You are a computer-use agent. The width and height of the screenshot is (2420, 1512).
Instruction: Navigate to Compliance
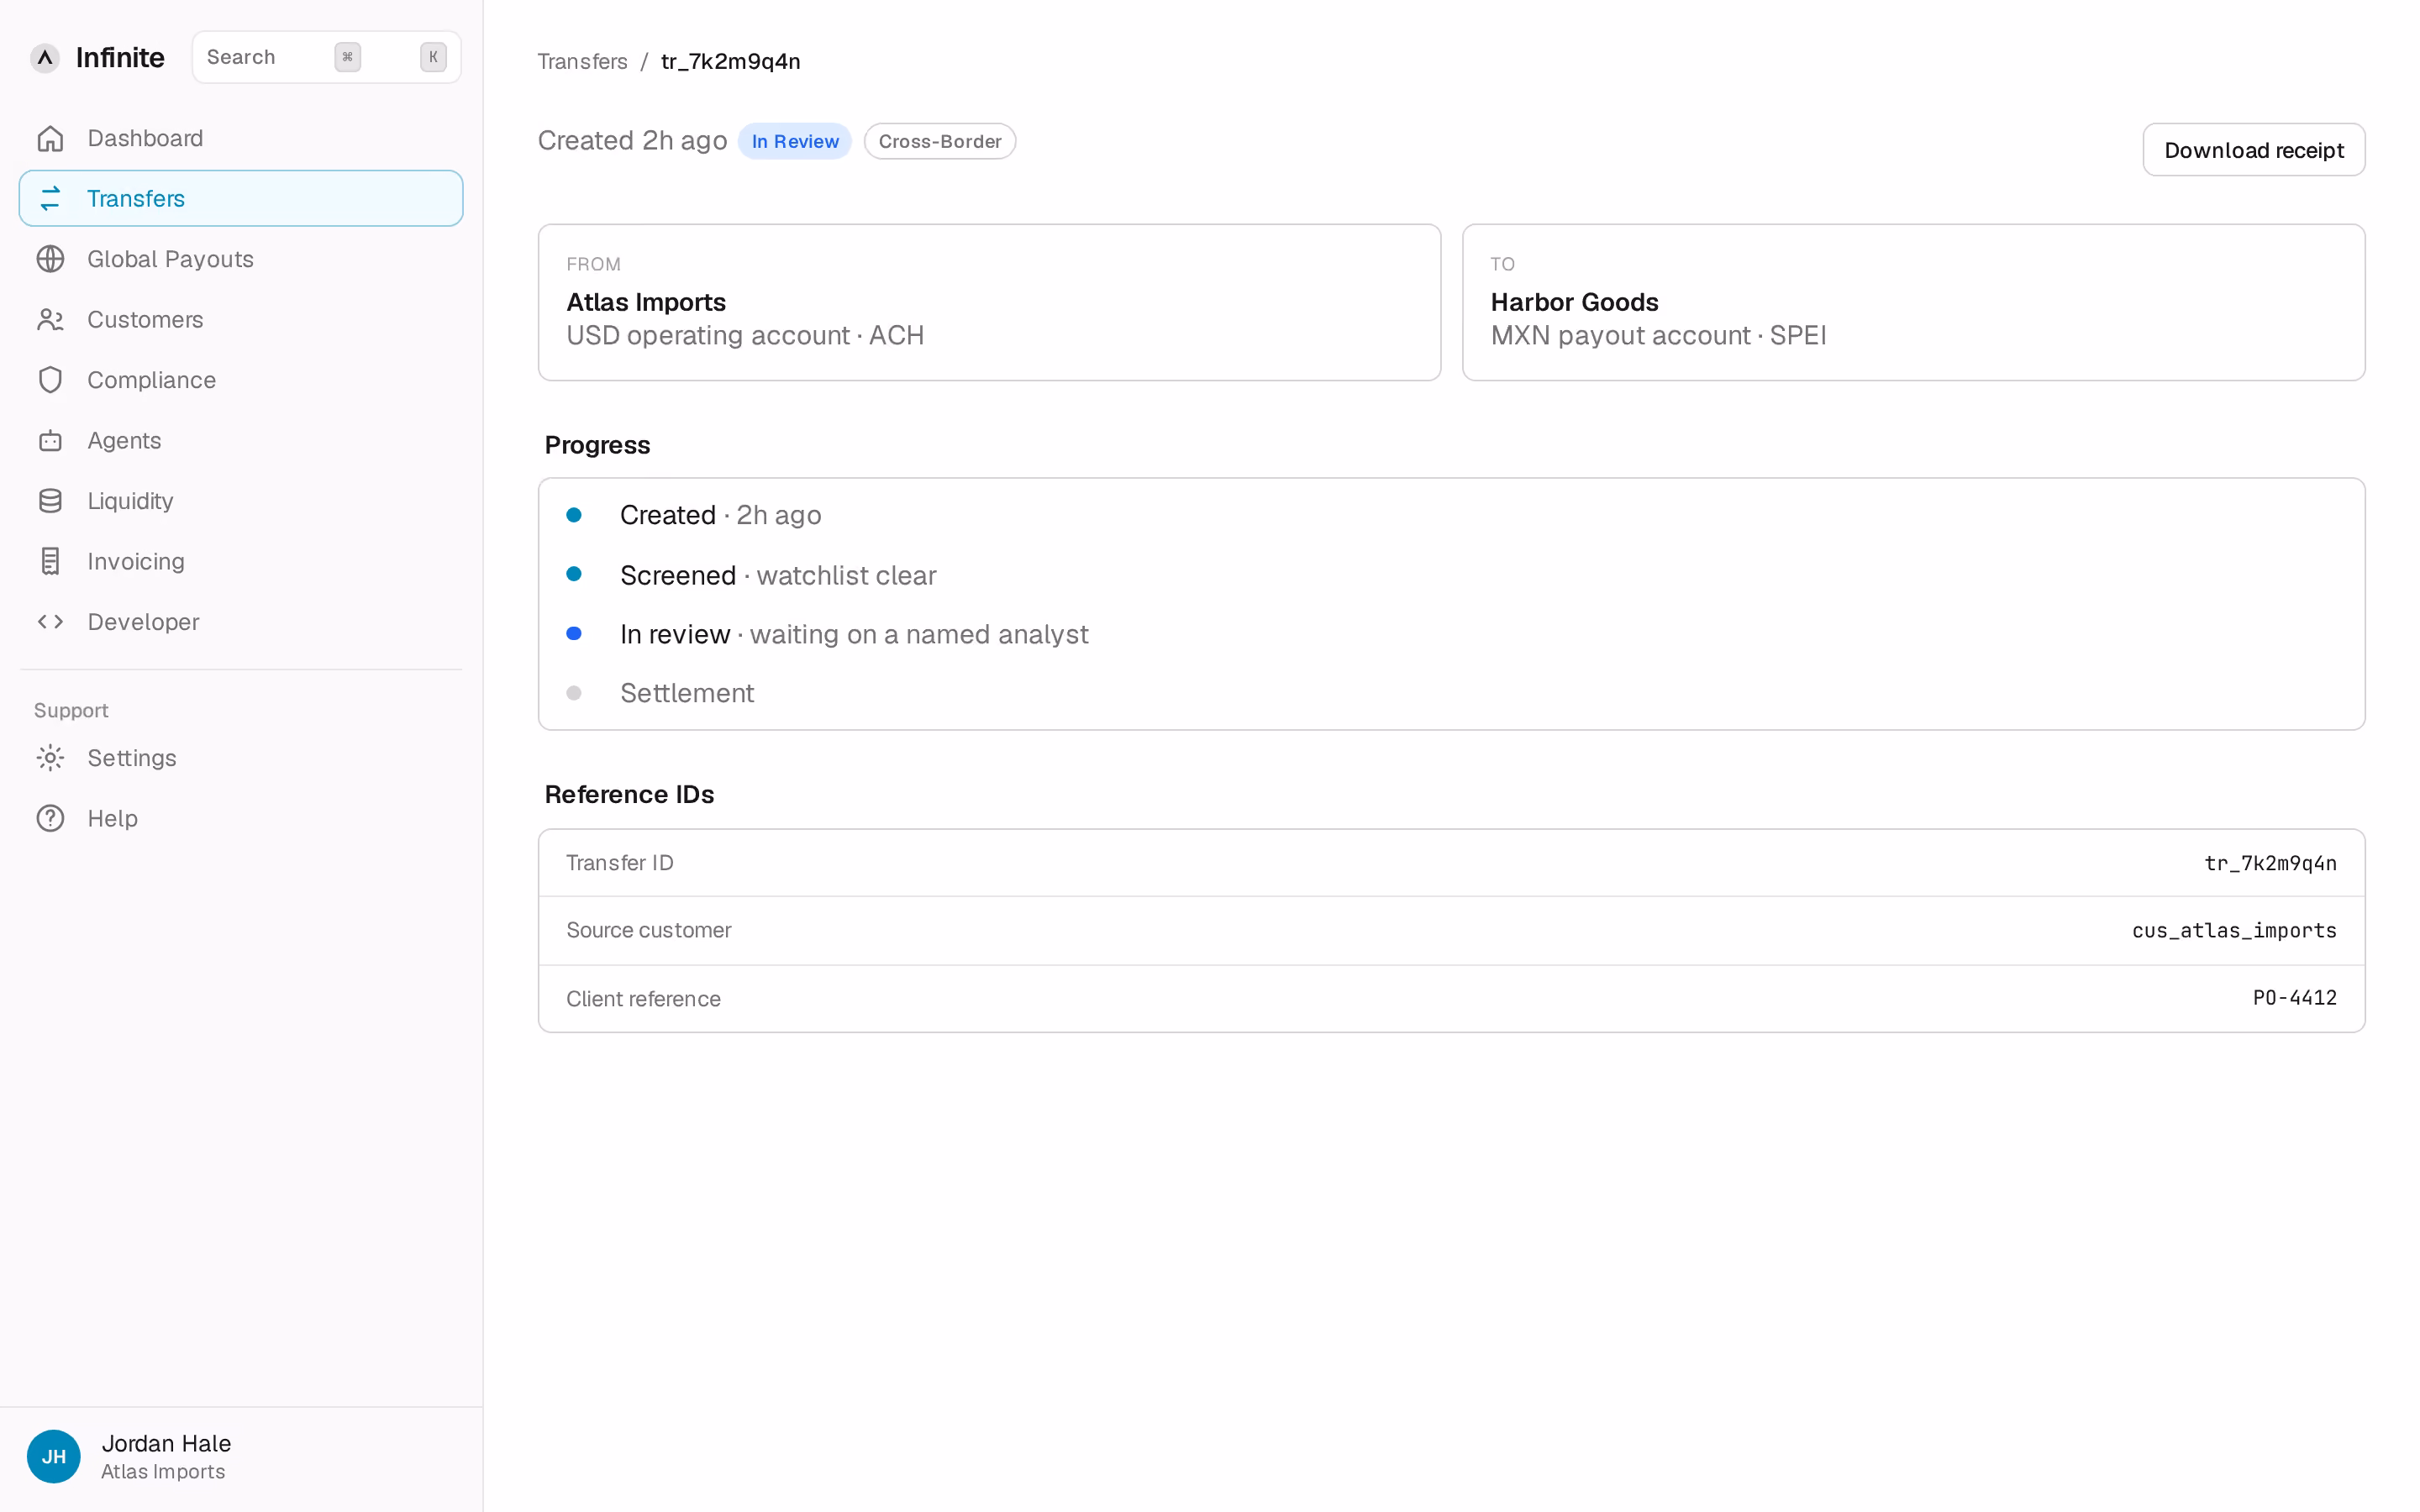(x=241, y=380)
